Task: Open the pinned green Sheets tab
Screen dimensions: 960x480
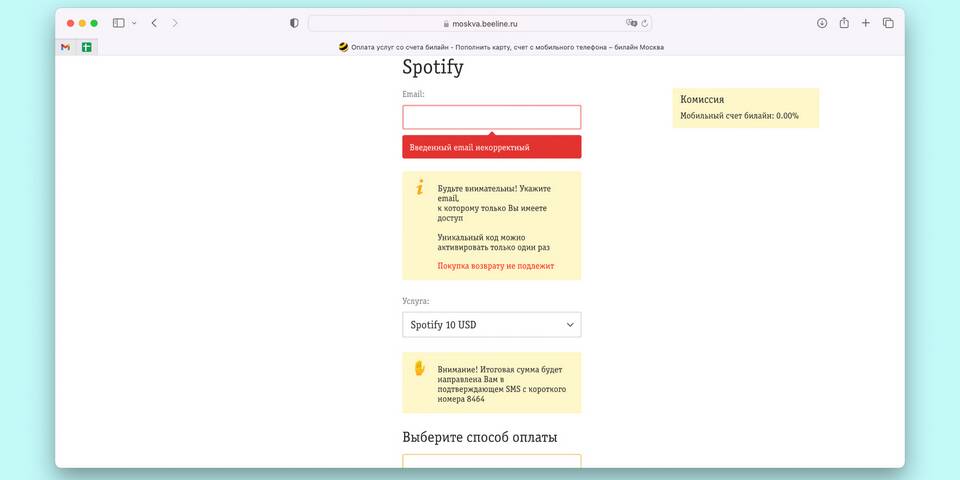Action: (87, 47)
